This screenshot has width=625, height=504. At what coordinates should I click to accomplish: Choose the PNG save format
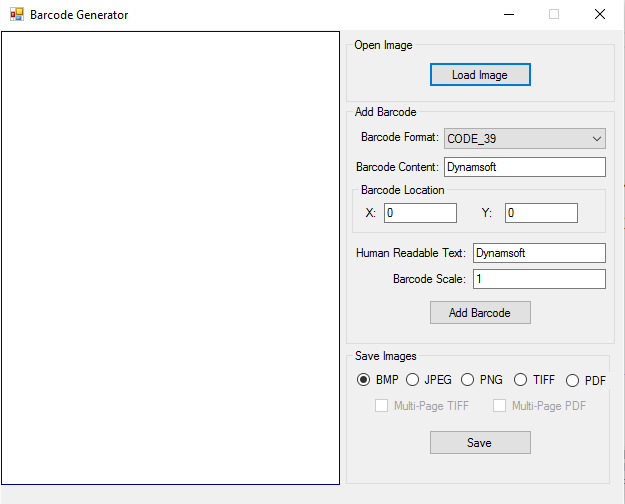click(x=467, y=380)
